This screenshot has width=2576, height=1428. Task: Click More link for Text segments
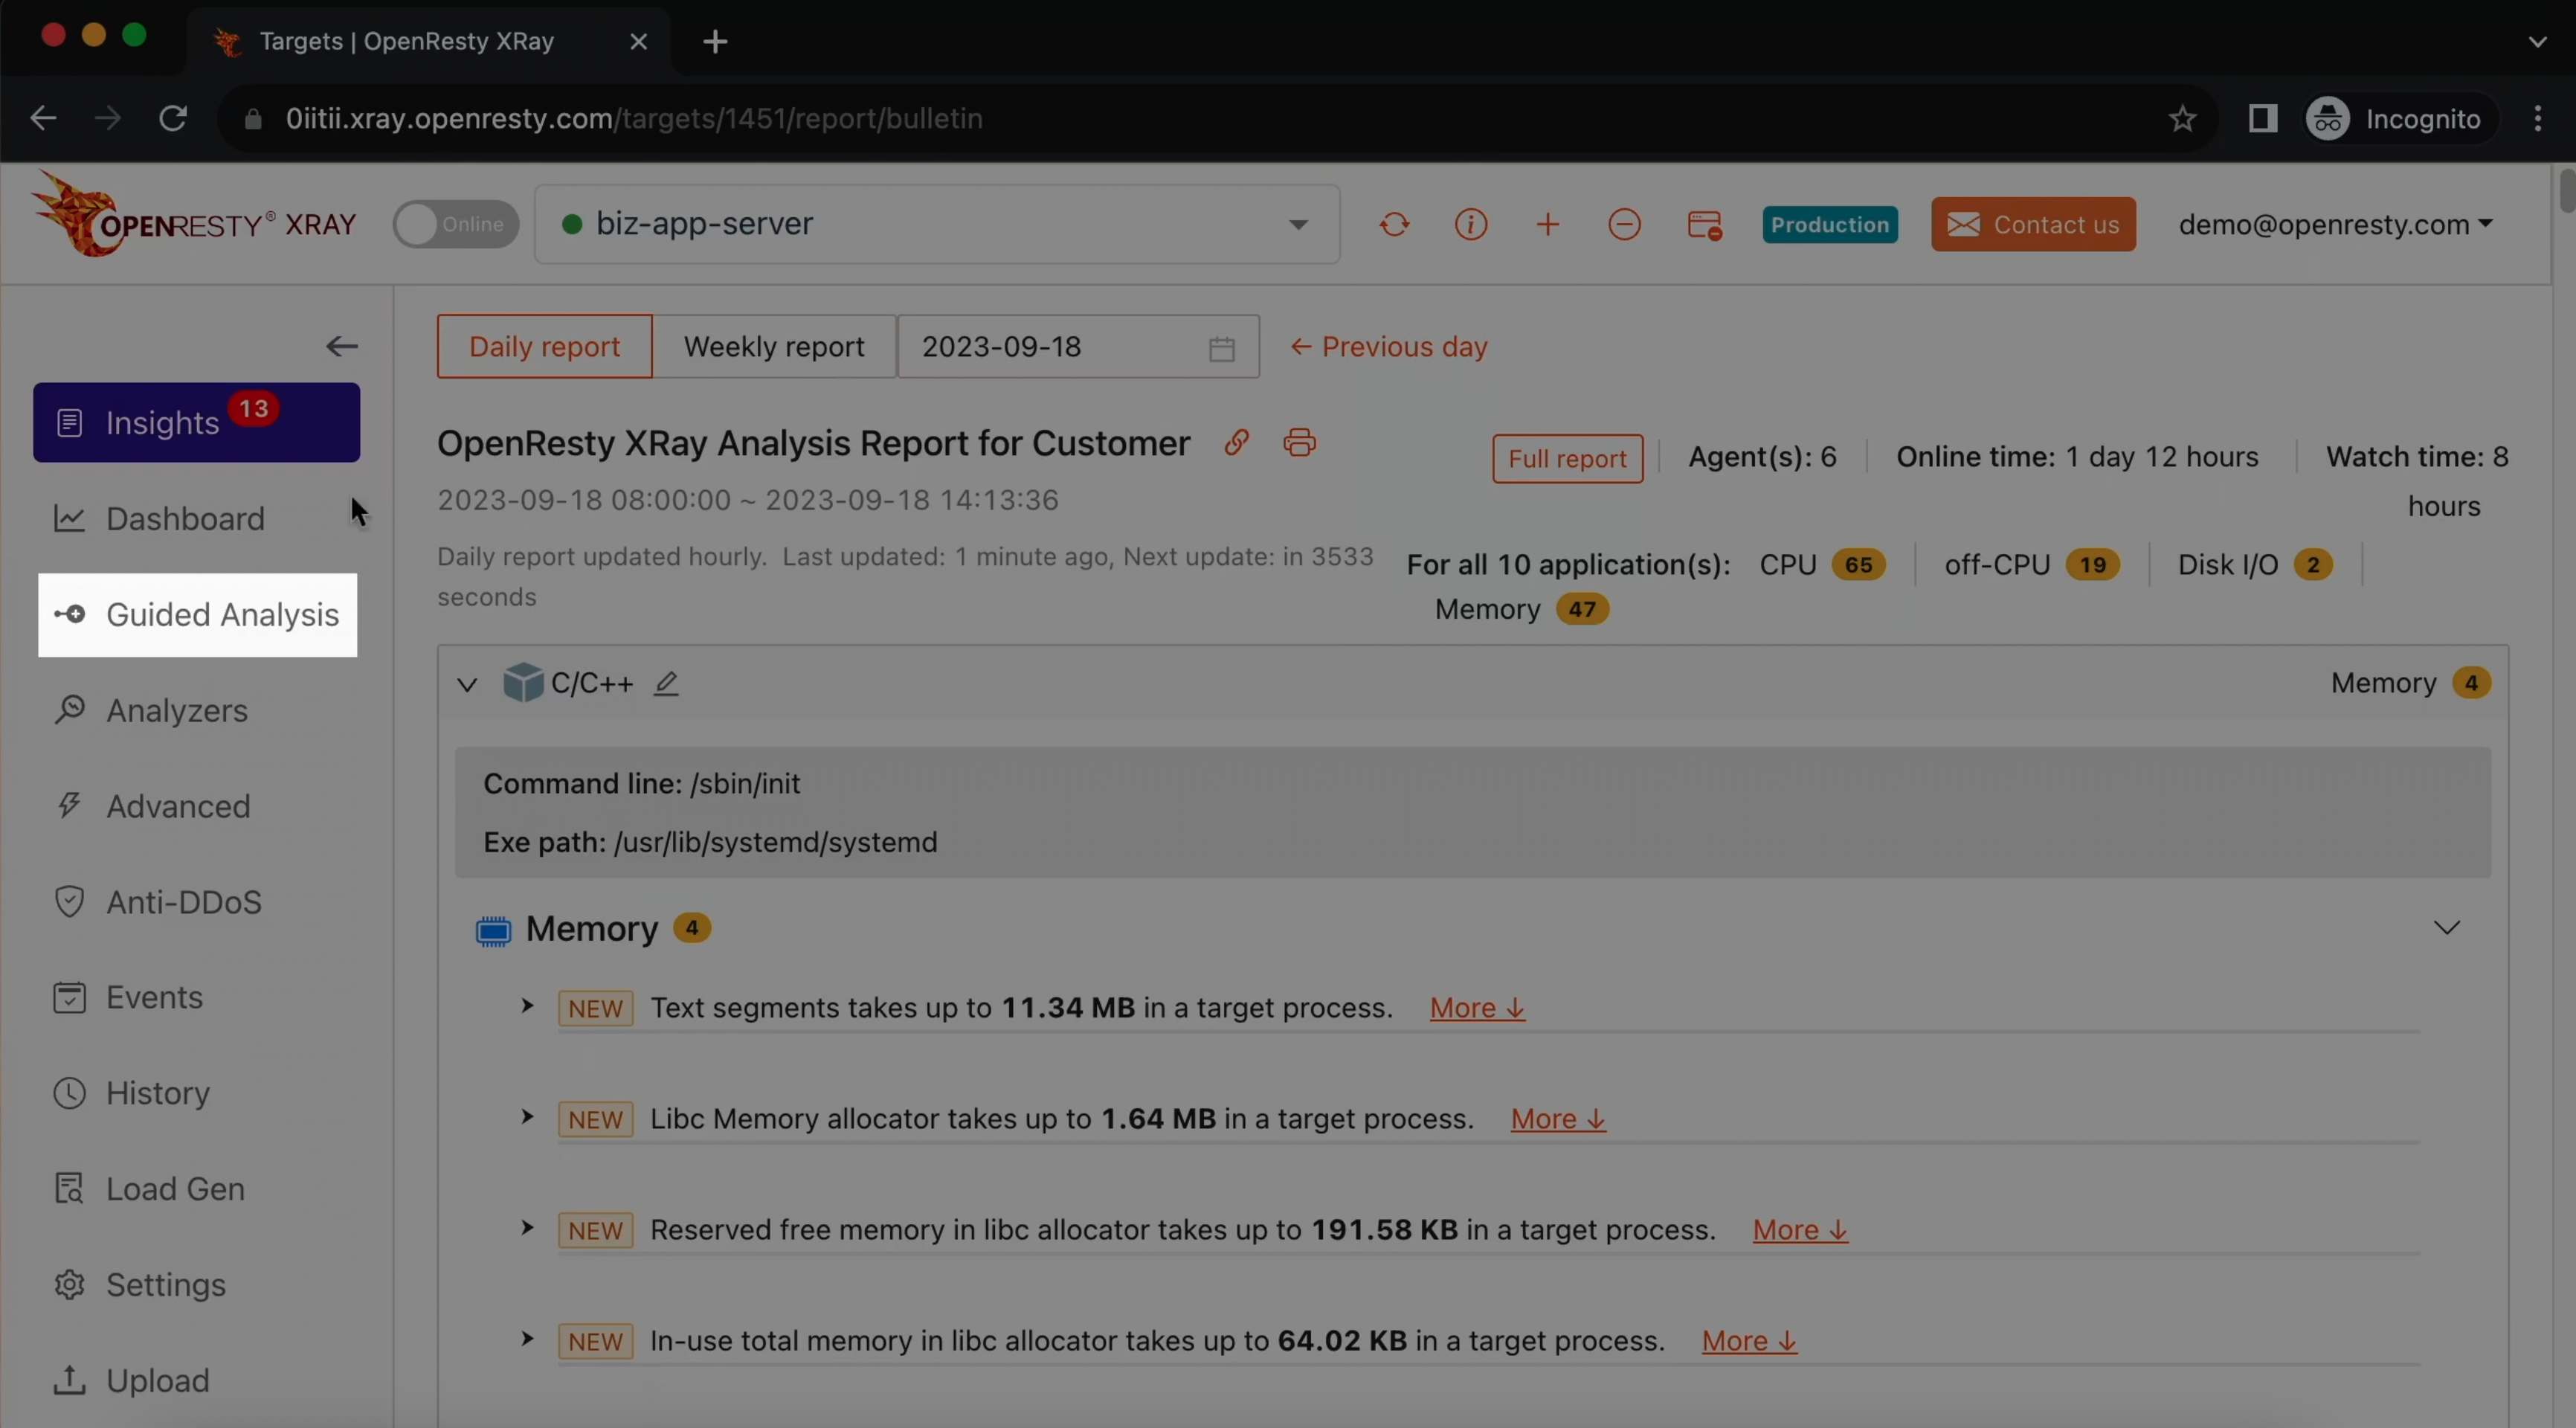[1477, 1008]
